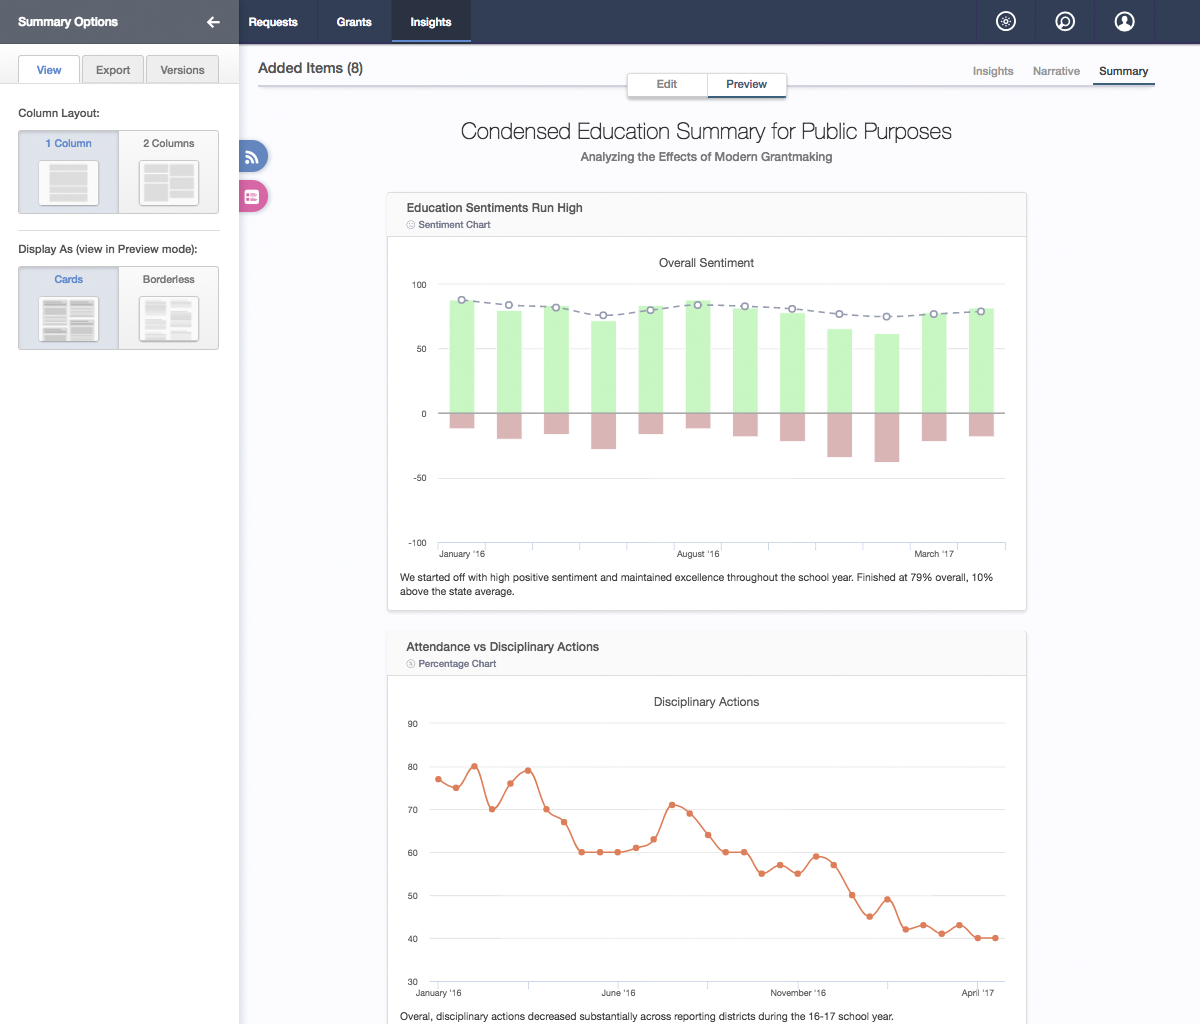Click the Insights sub-view link
1200x1024 pixels.
coord(993,71)
